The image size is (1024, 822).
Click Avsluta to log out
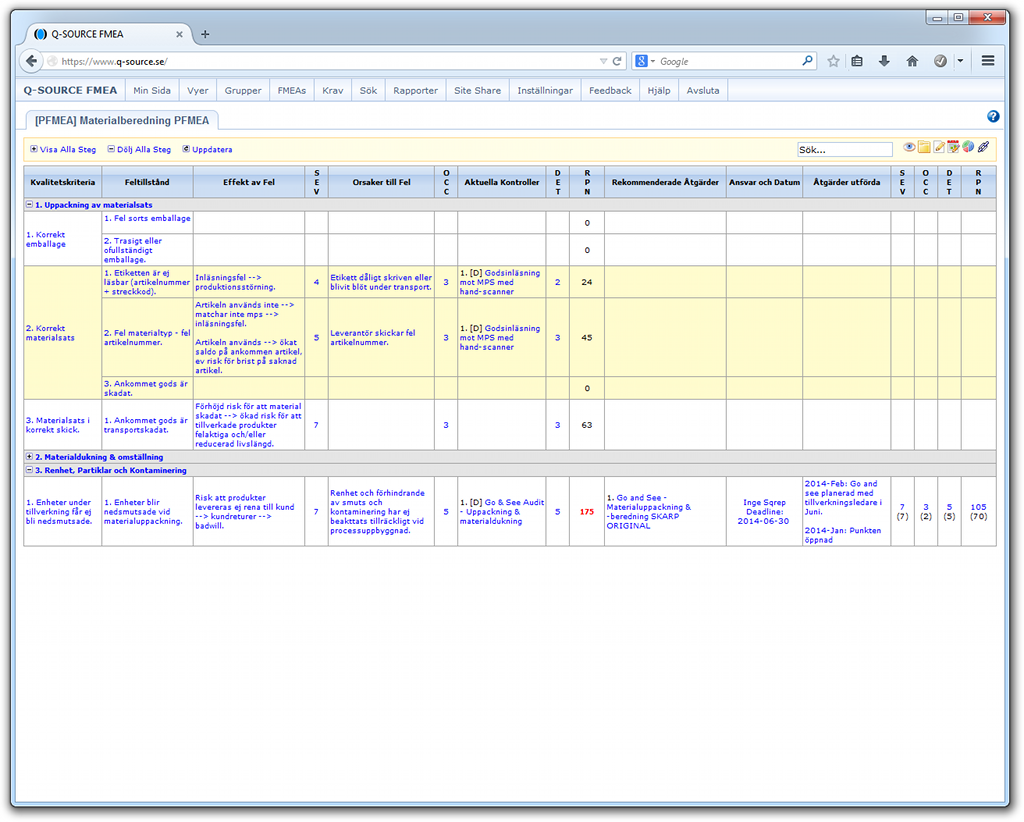pos(703,91)
